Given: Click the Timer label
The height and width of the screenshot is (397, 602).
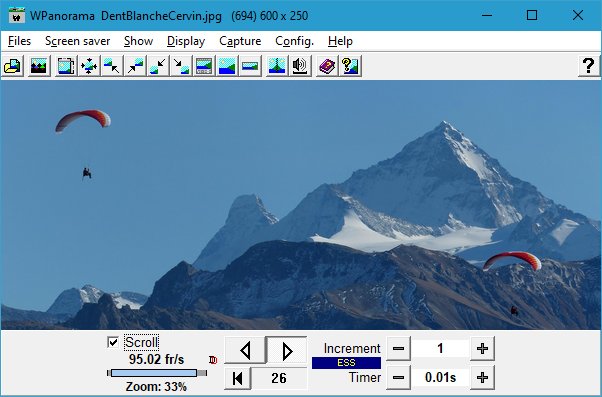Looking at the screenshot, I should tap(365, 377).
